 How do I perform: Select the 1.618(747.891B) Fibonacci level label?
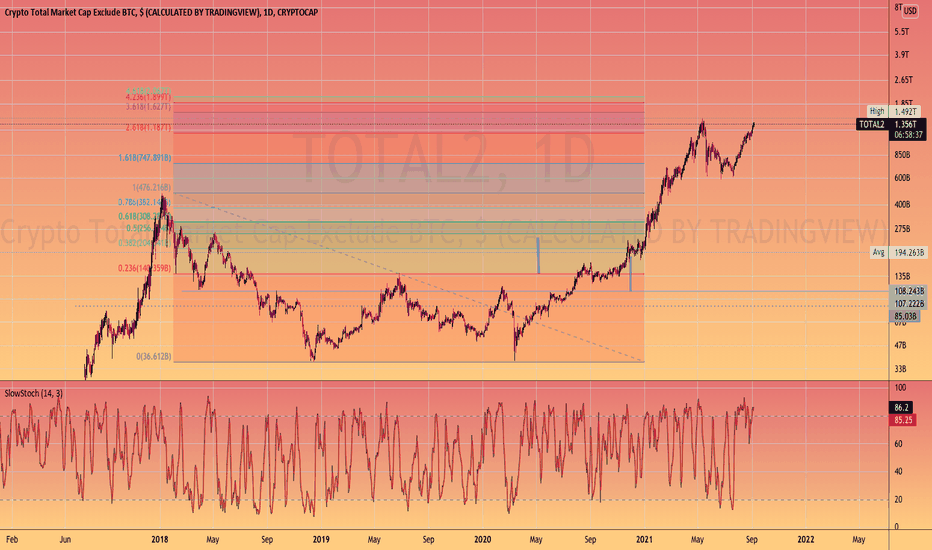click(x=144, y=158)
